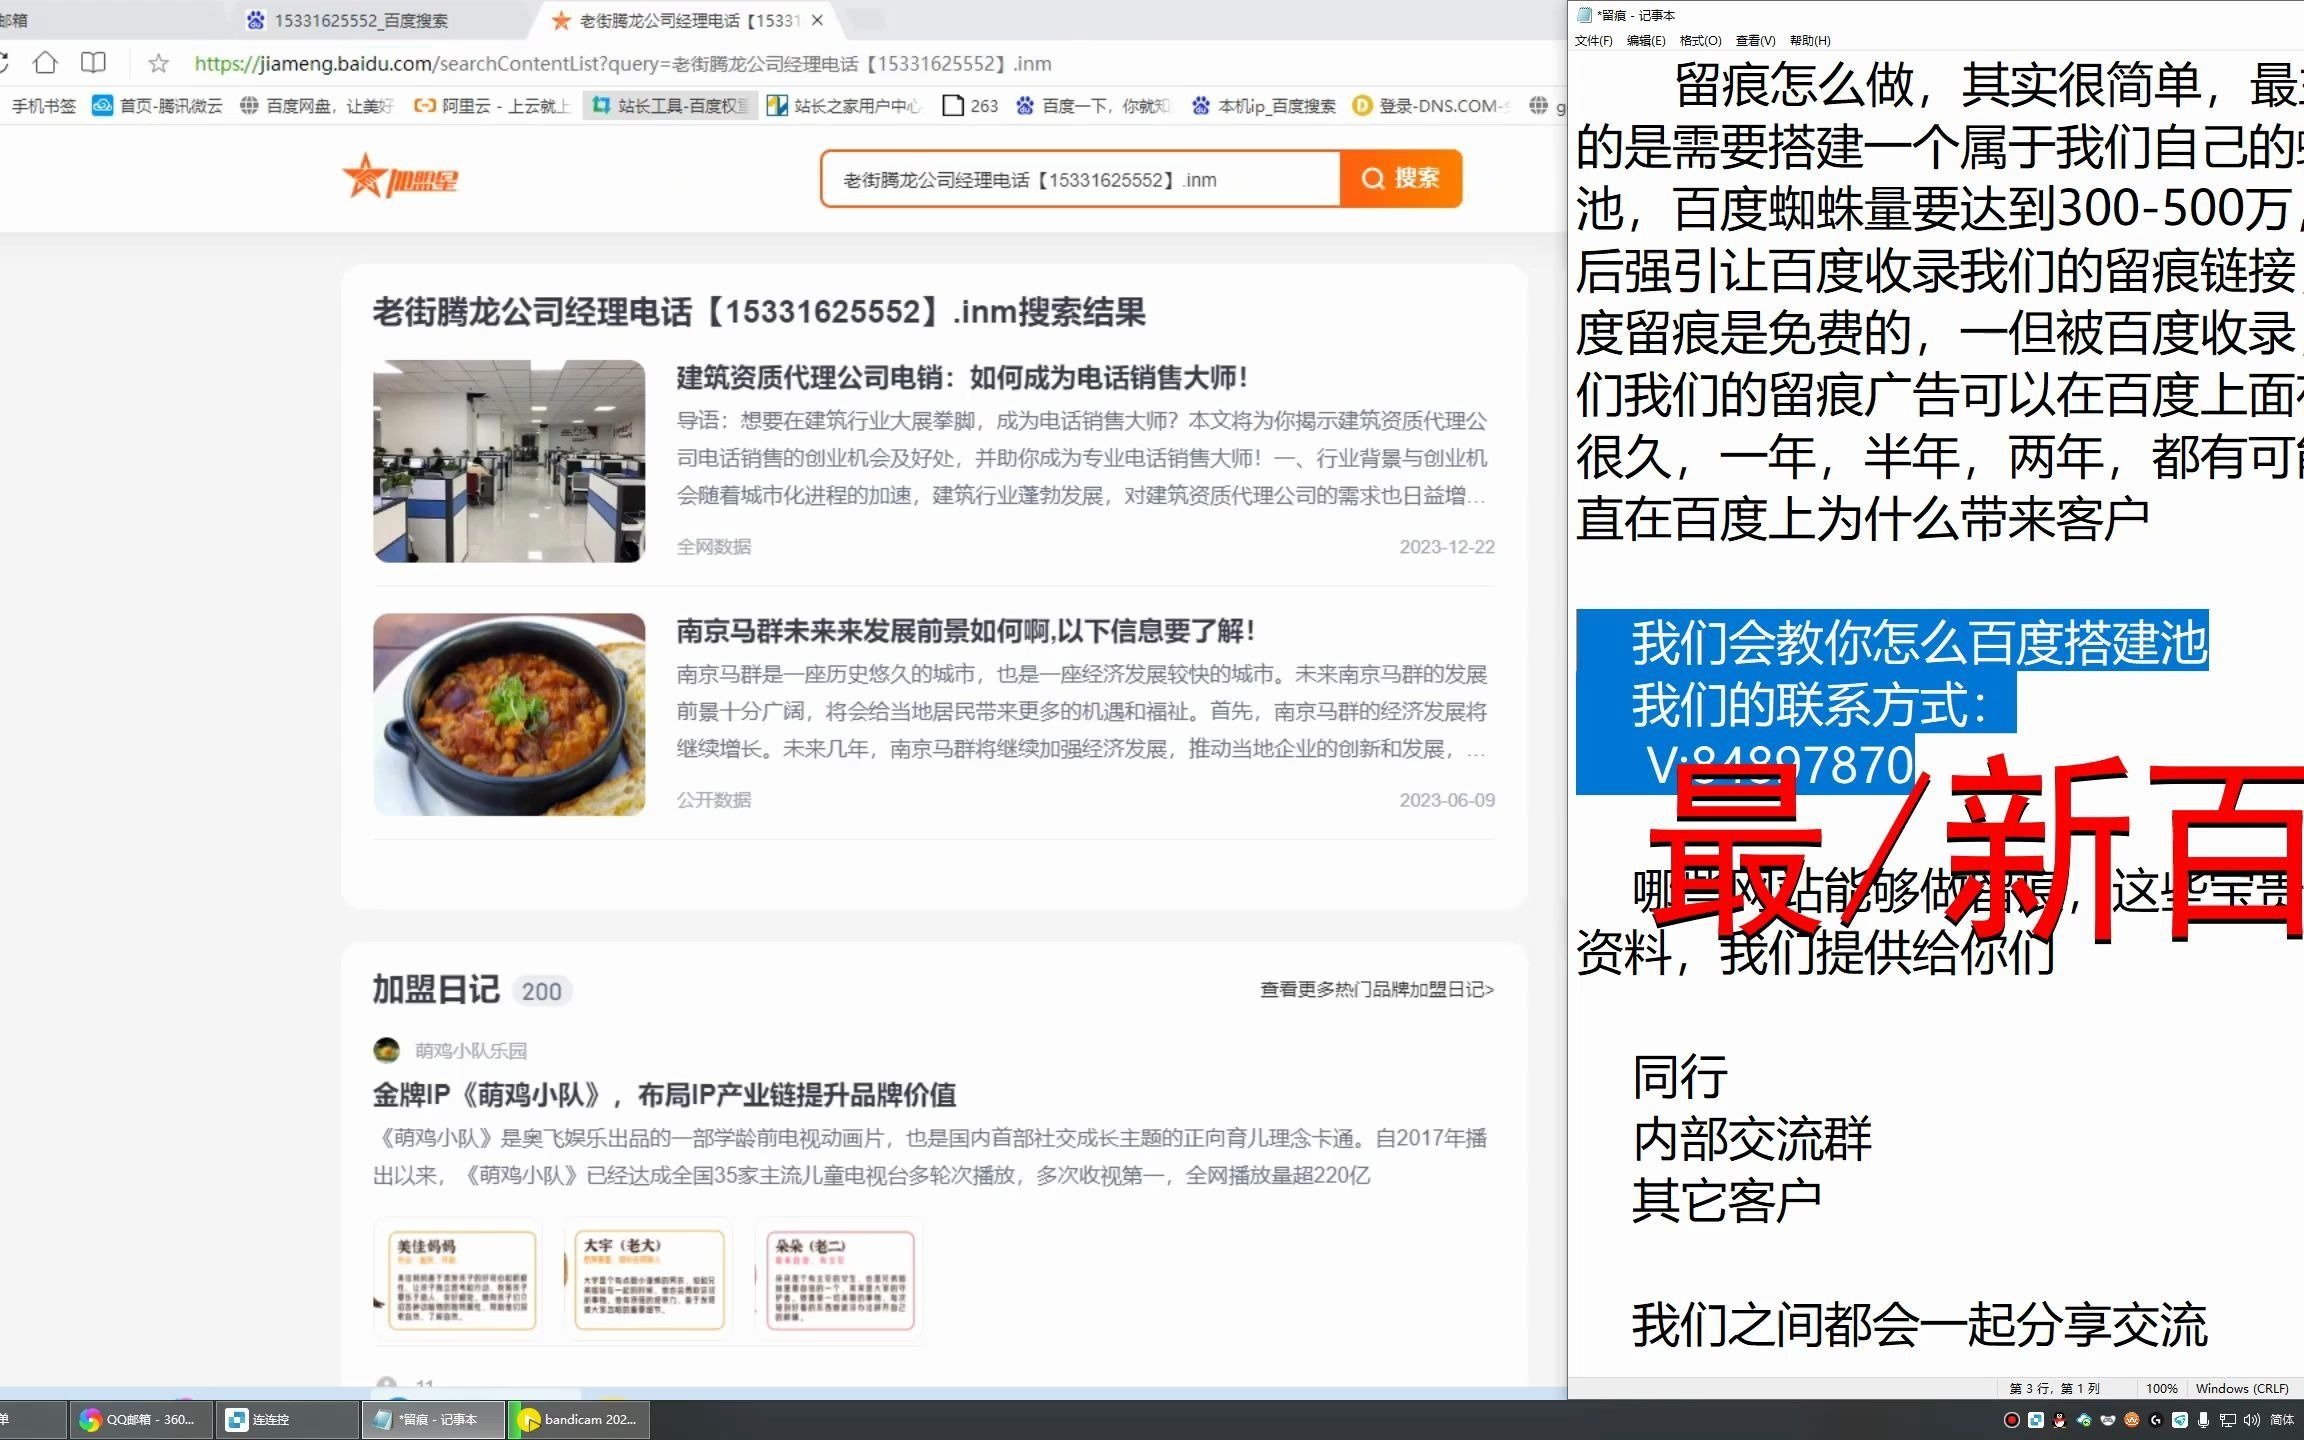This screenshot has height=1440, width=2304.
Task: Open the 站长工具-百度权重 bookmark
Action: (x=671, y=105)
